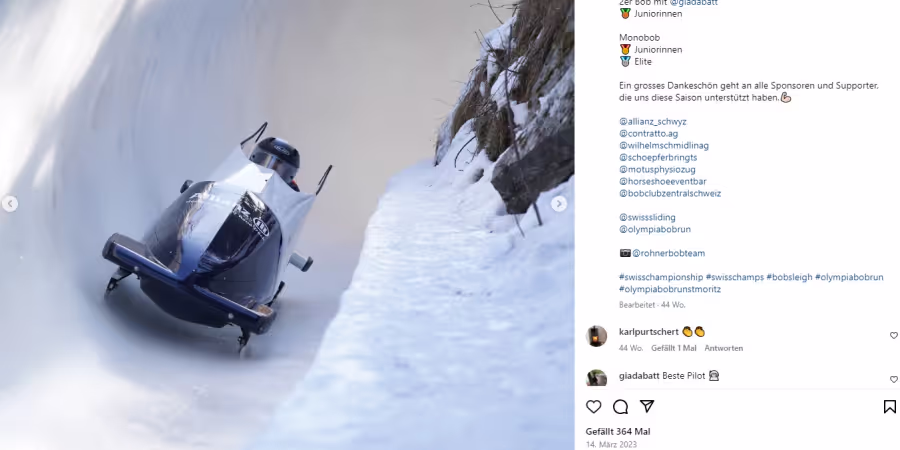Screen dimensions: 900x450
Task: Open comments via speech bubble icon
Action: pyautogui.click(x=620, y=406)
